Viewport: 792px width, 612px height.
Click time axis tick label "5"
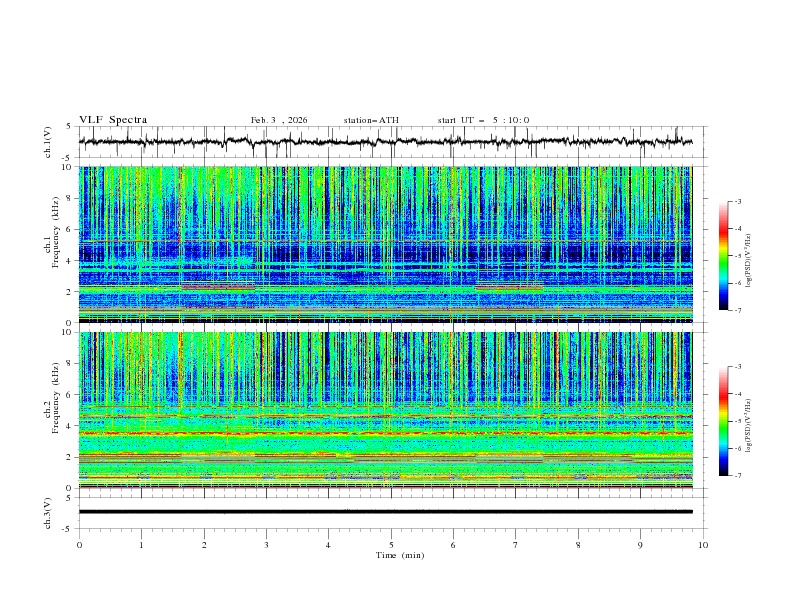pyautogui.click(x=391, y=545)
